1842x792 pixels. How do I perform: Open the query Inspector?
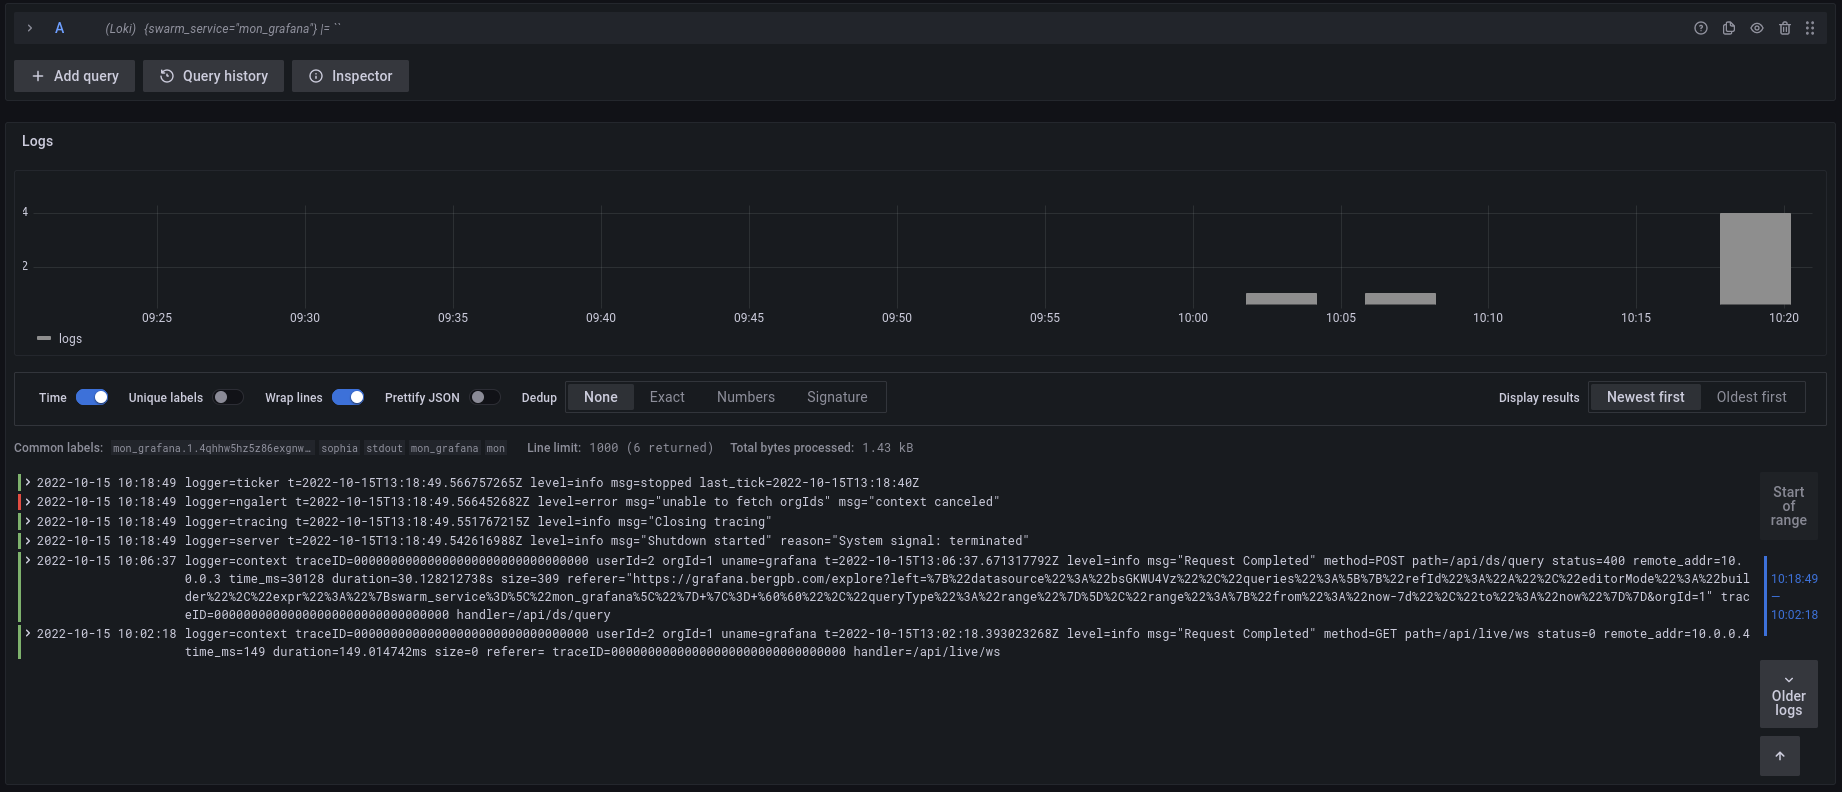coord(350,76)
